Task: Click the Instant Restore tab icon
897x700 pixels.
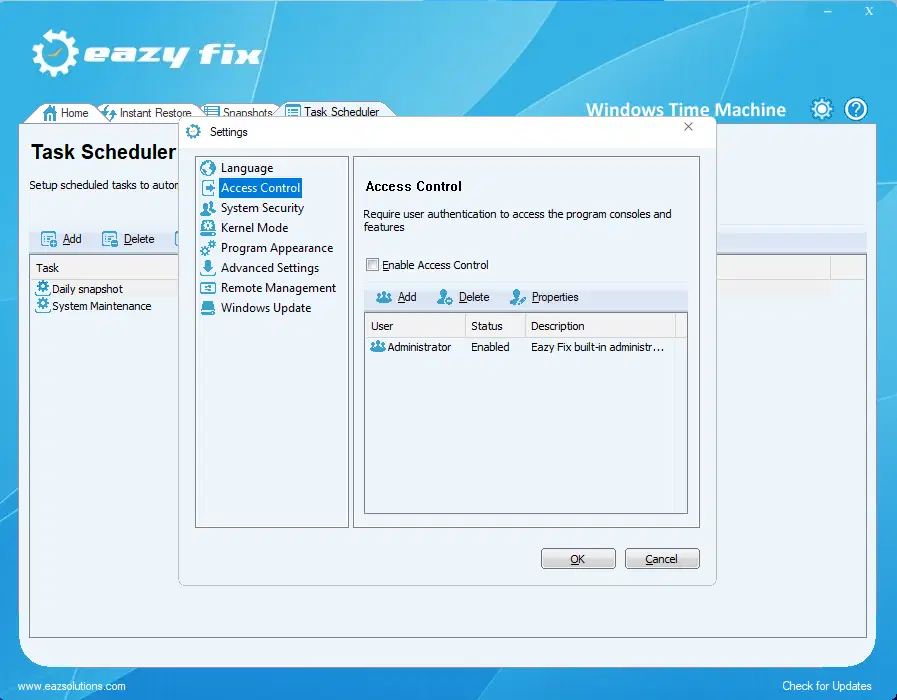Action: tap(109, 113)
